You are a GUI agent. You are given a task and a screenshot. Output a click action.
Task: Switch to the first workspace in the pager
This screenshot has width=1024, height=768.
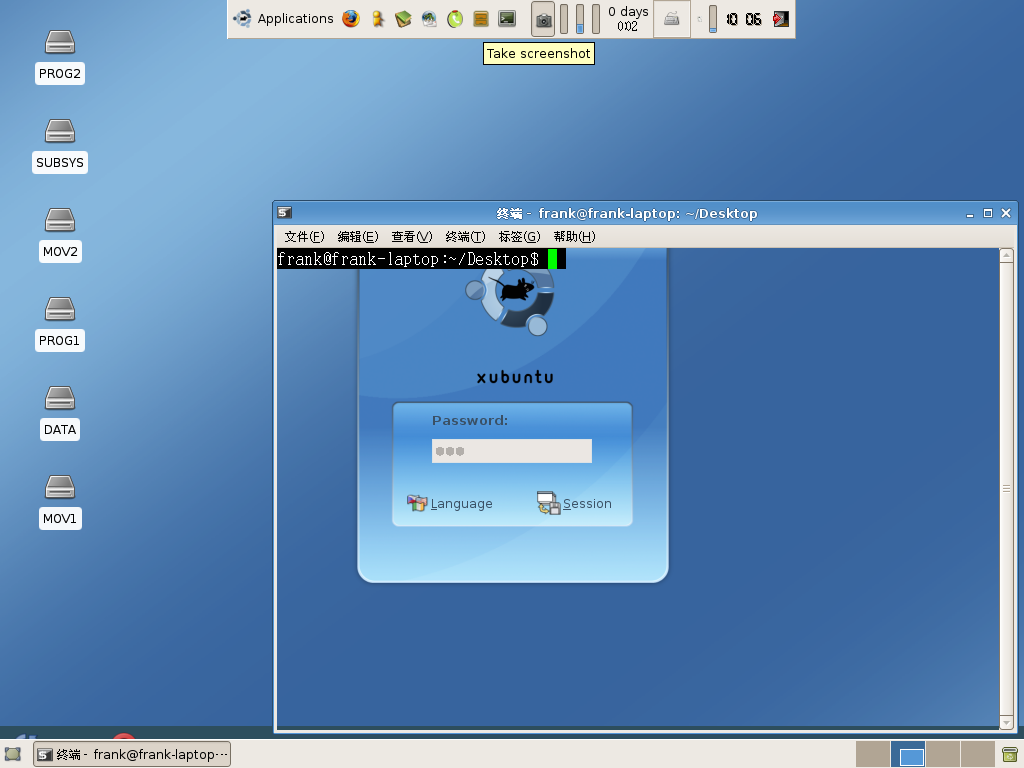pos(872,754)
